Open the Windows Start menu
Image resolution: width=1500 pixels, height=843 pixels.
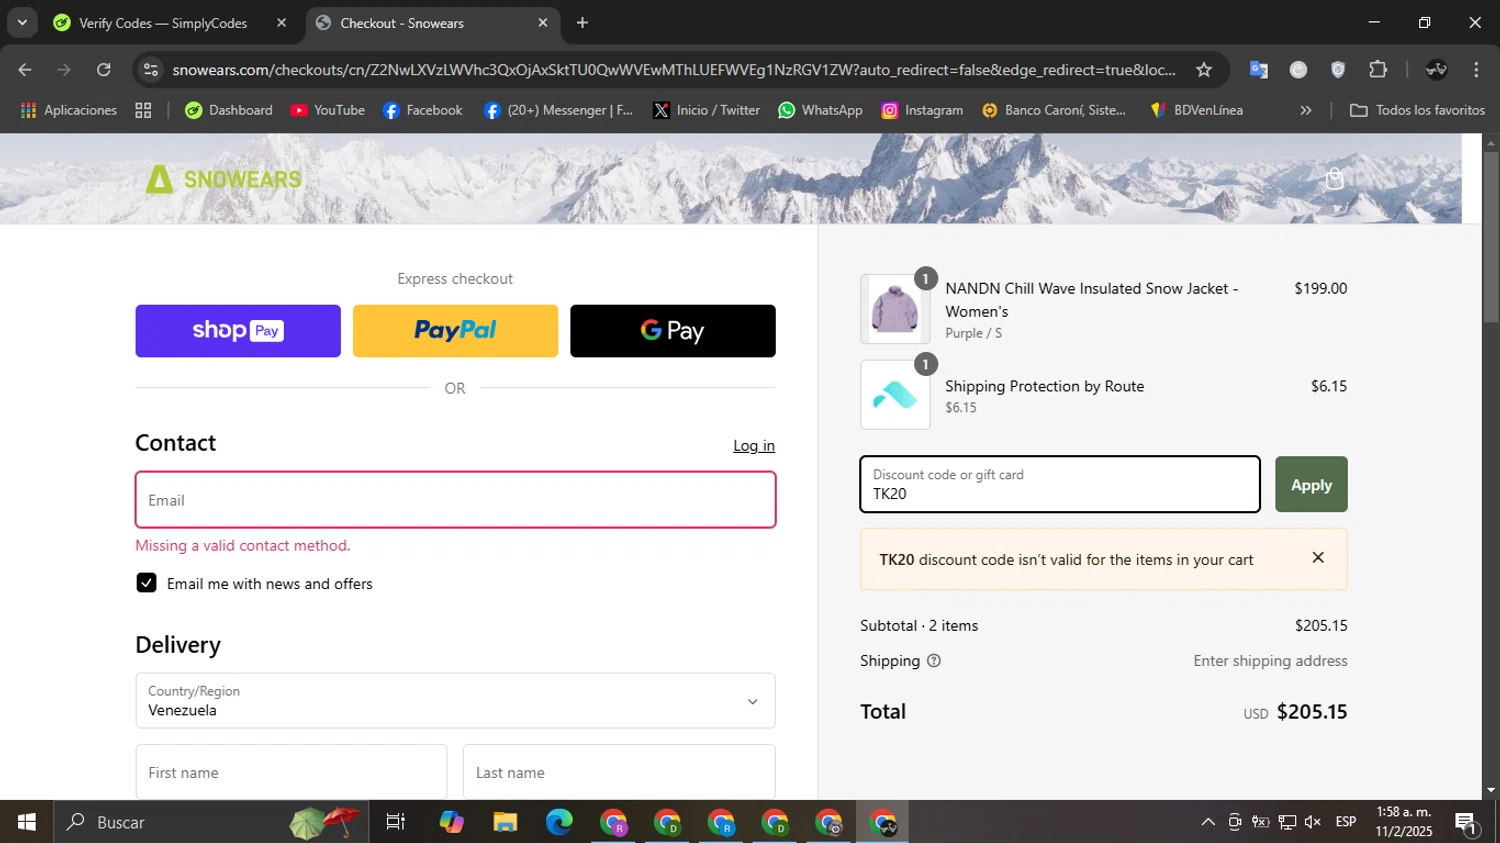pos(27,822)
